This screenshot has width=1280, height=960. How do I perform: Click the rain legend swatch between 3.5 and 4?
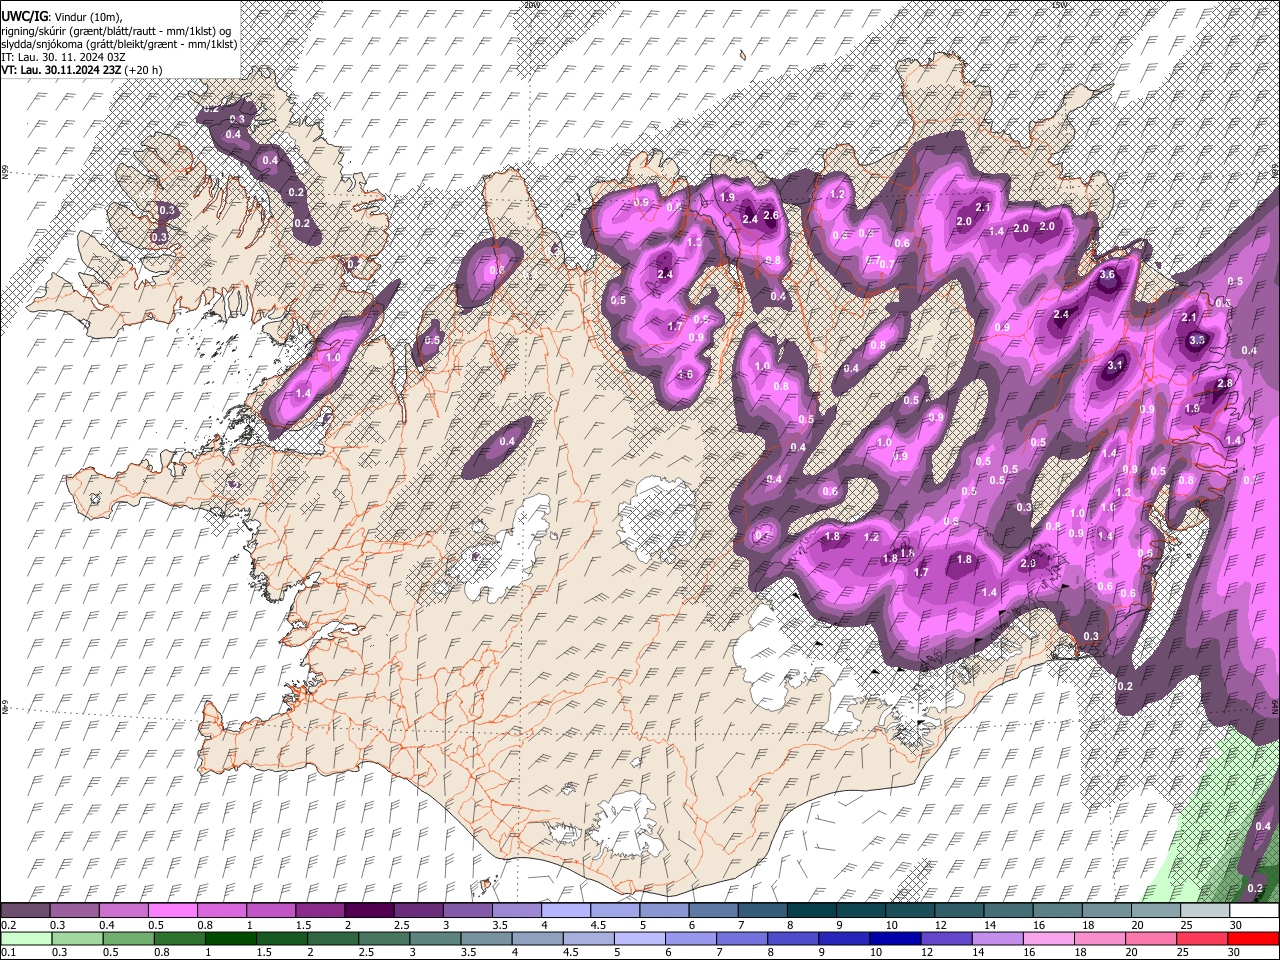tap(486, 938)
